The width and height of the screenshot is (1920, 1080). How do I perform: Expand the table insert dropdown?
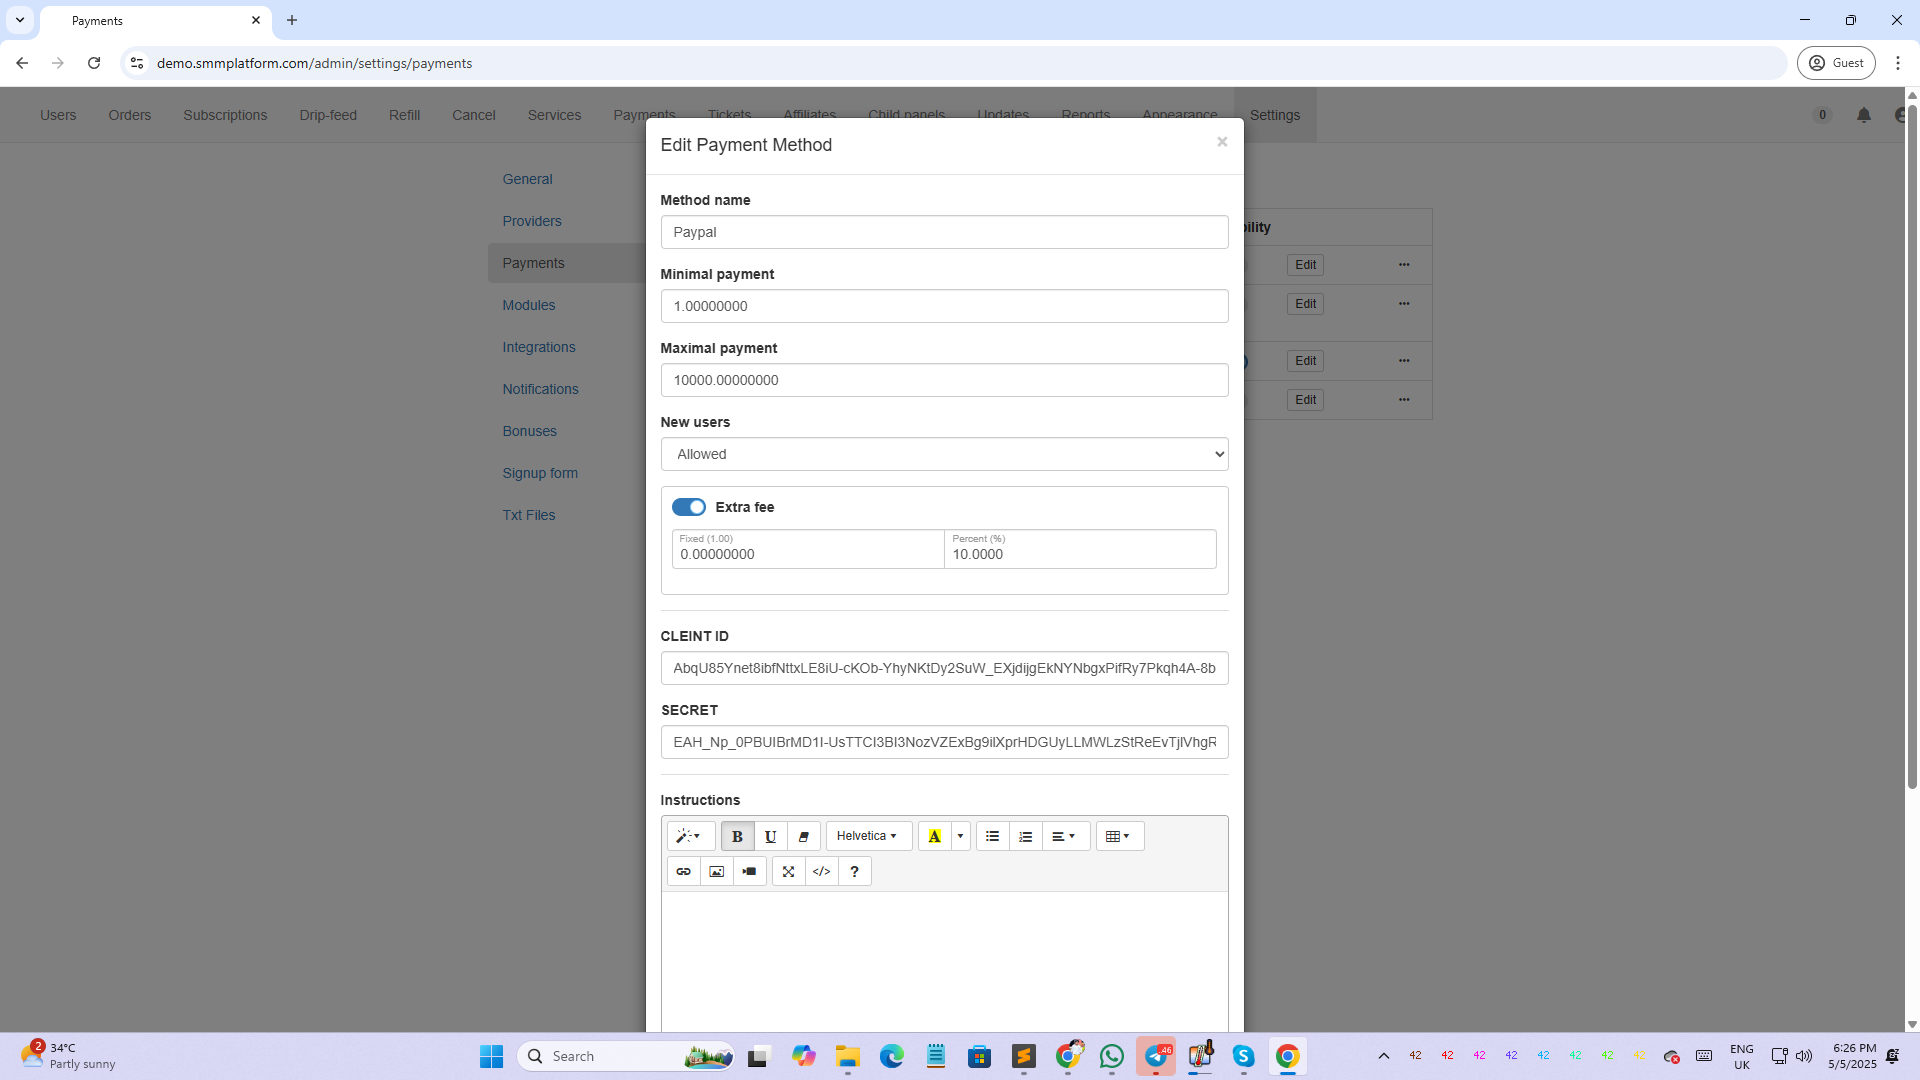point(1118,836)
